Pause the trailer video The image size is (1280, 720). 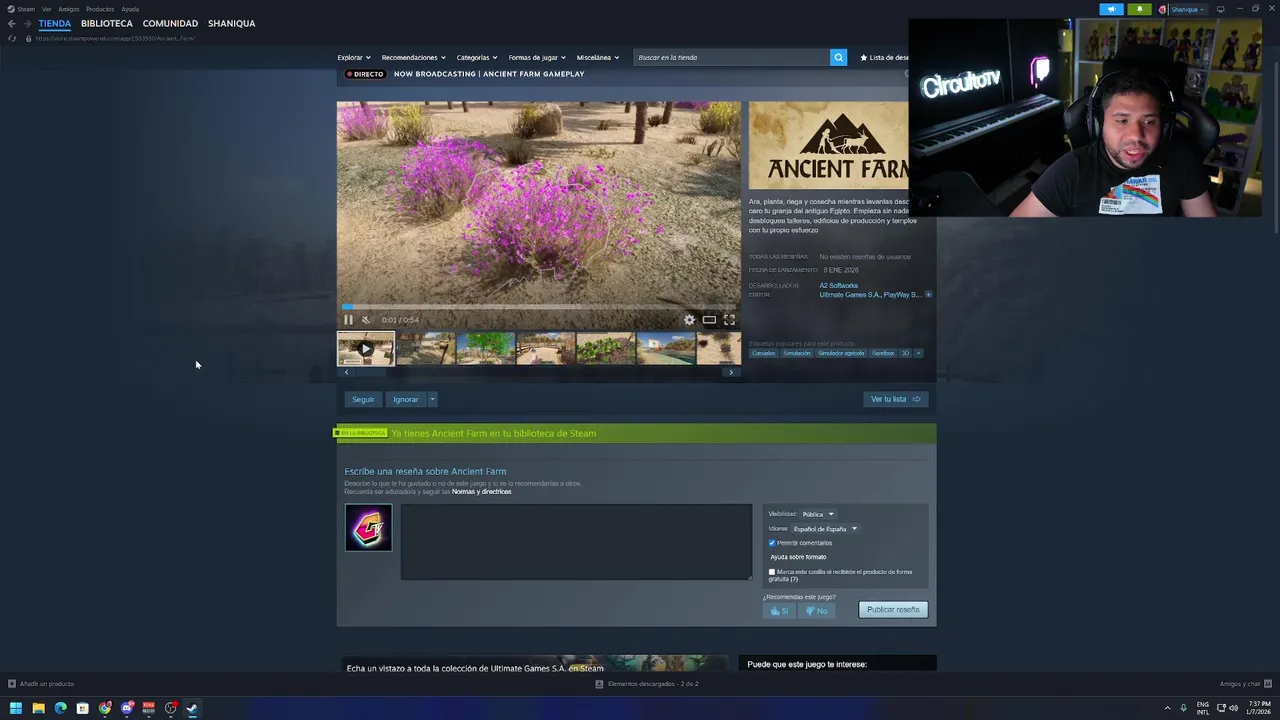coord(348,320)
